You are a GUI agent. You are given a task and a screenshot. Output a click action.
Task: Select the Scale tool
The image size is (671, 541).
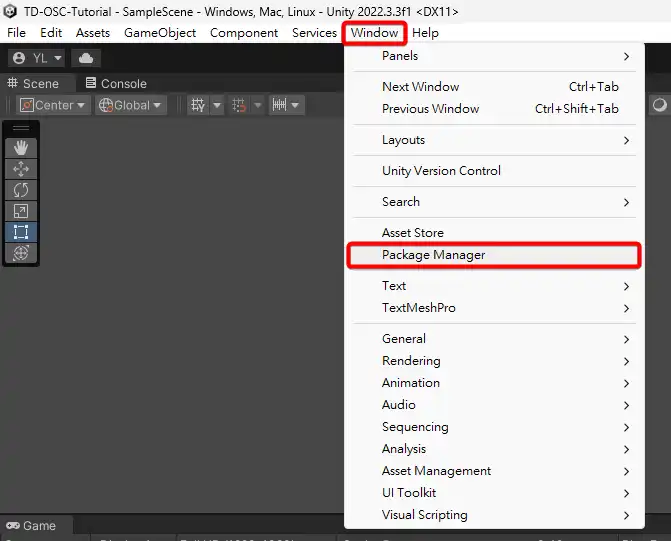pos(21,211)
